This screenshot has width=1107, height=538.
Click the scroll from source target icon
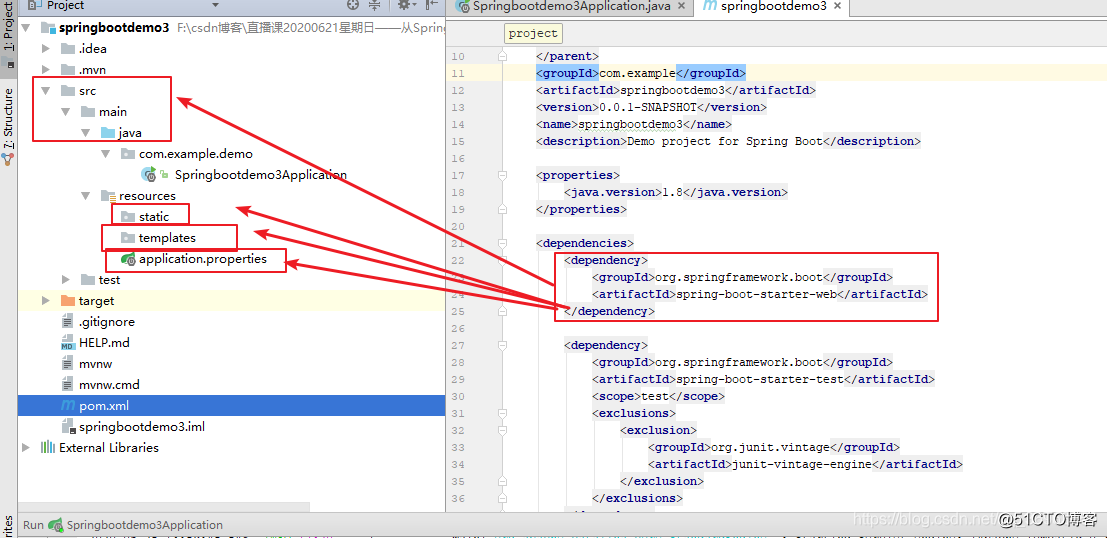pos(354,6)
